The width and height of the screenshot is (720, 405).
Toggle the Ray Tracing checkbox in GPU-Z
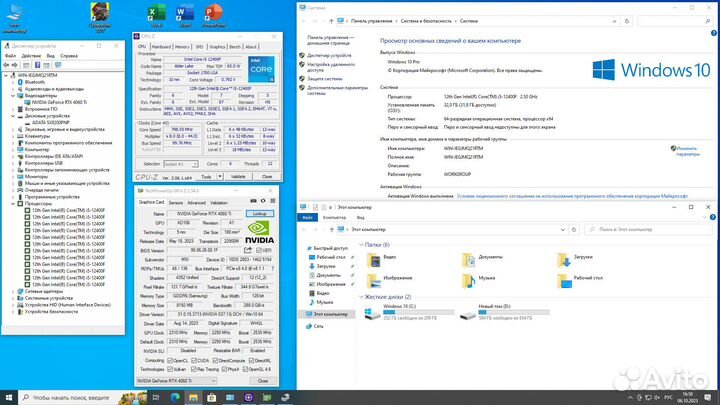(x=194, y=369)
